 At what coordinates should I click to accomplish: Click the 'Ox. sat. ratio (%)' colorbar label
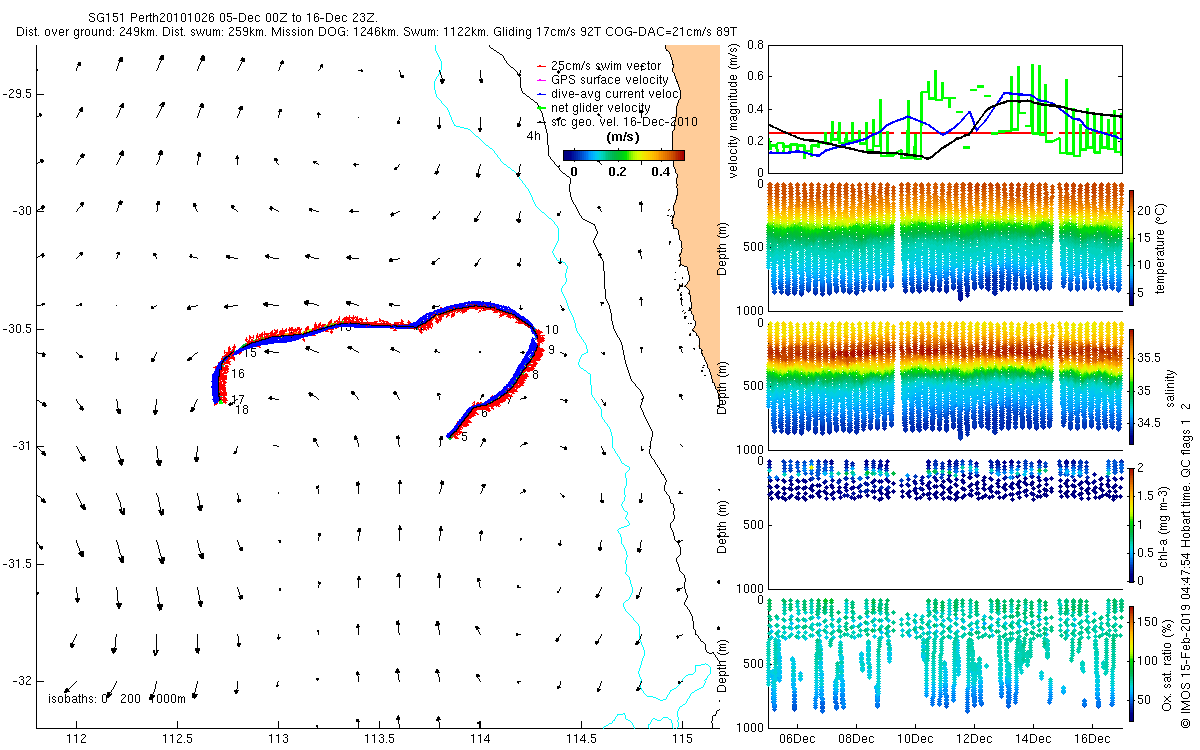1167,663
